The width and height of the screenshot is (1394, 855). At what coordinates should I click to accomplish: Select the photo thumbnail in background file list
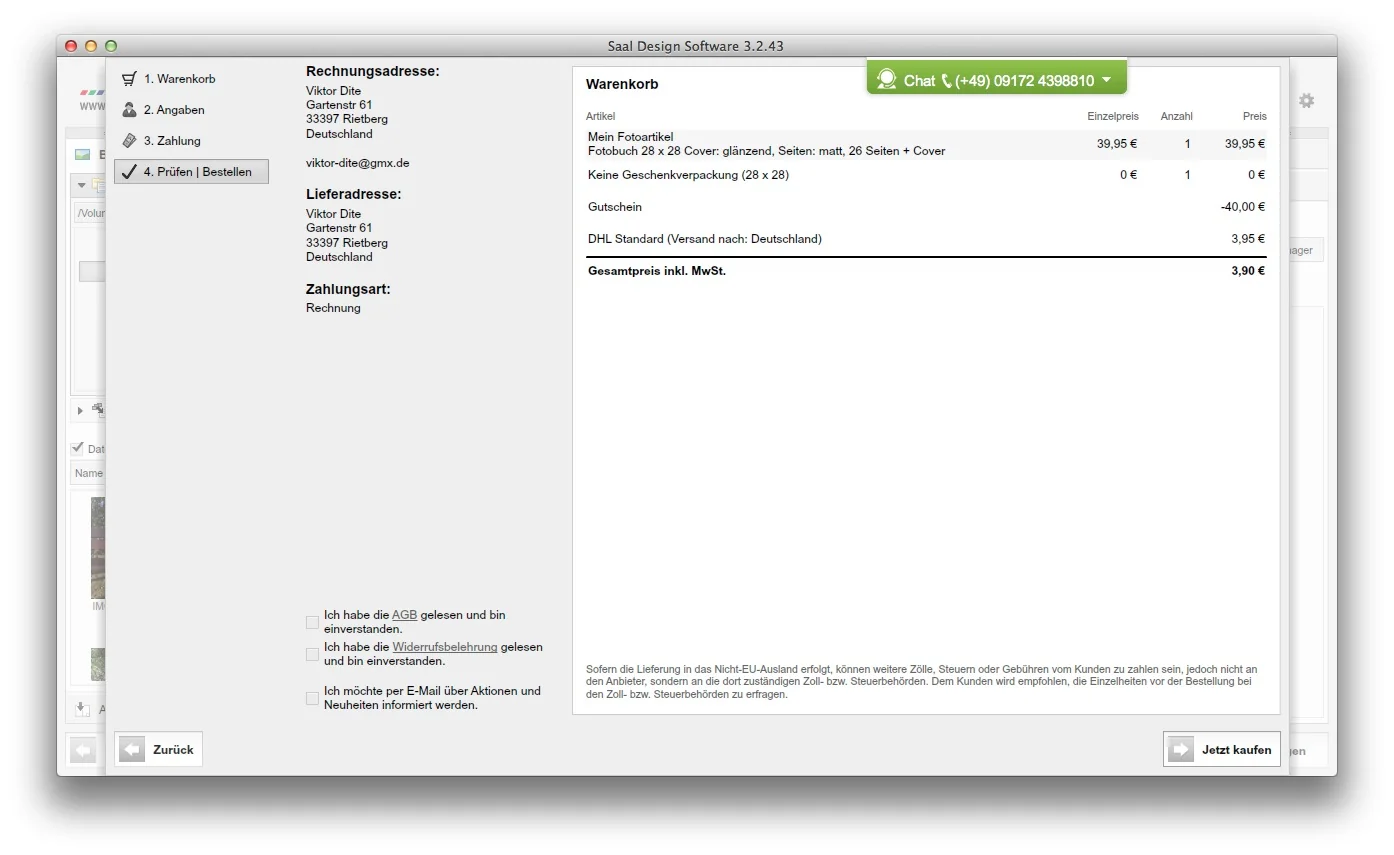[98, 547]
